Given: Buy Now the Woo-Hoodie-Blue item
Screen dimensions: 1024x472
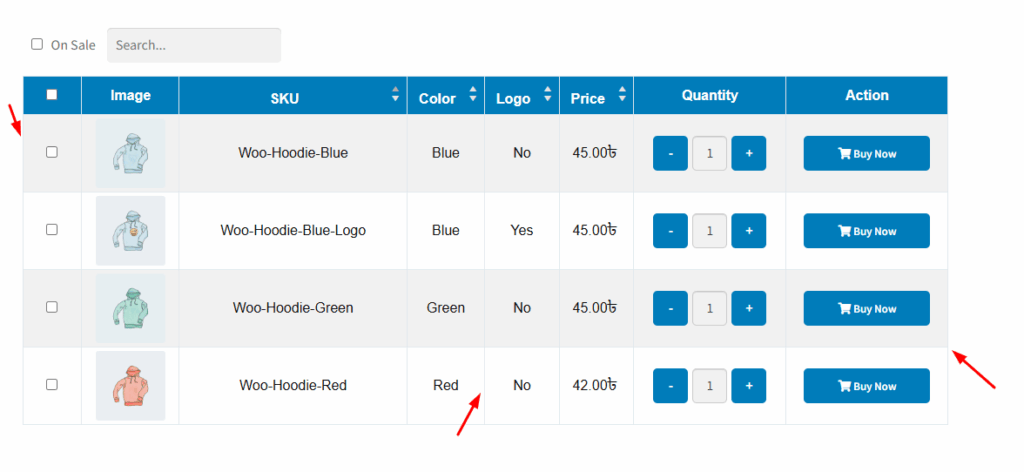Looking at the screenshot, I should click(867, 153).
